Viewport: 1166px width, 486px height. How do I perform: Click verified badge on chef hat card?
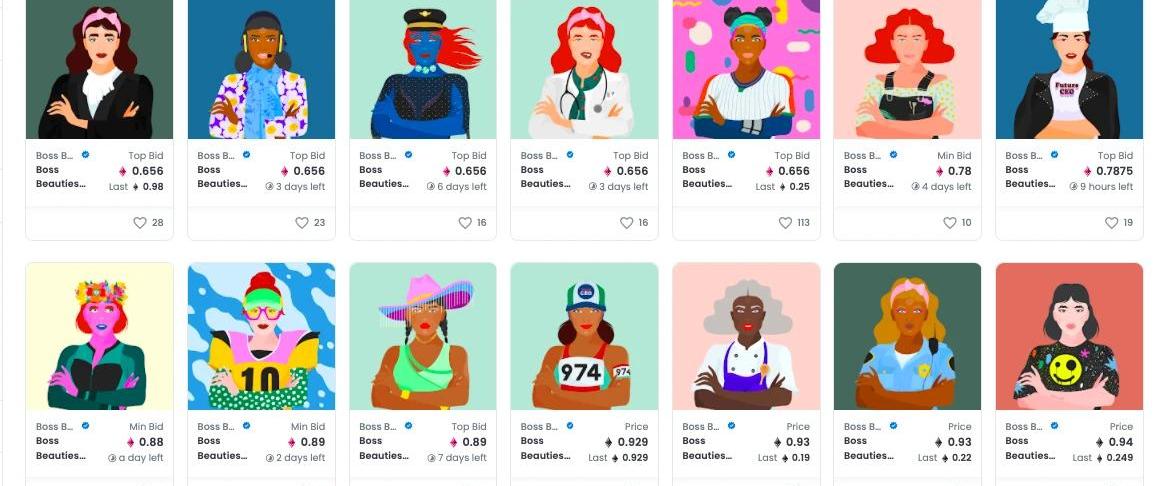coord(1054,155)
